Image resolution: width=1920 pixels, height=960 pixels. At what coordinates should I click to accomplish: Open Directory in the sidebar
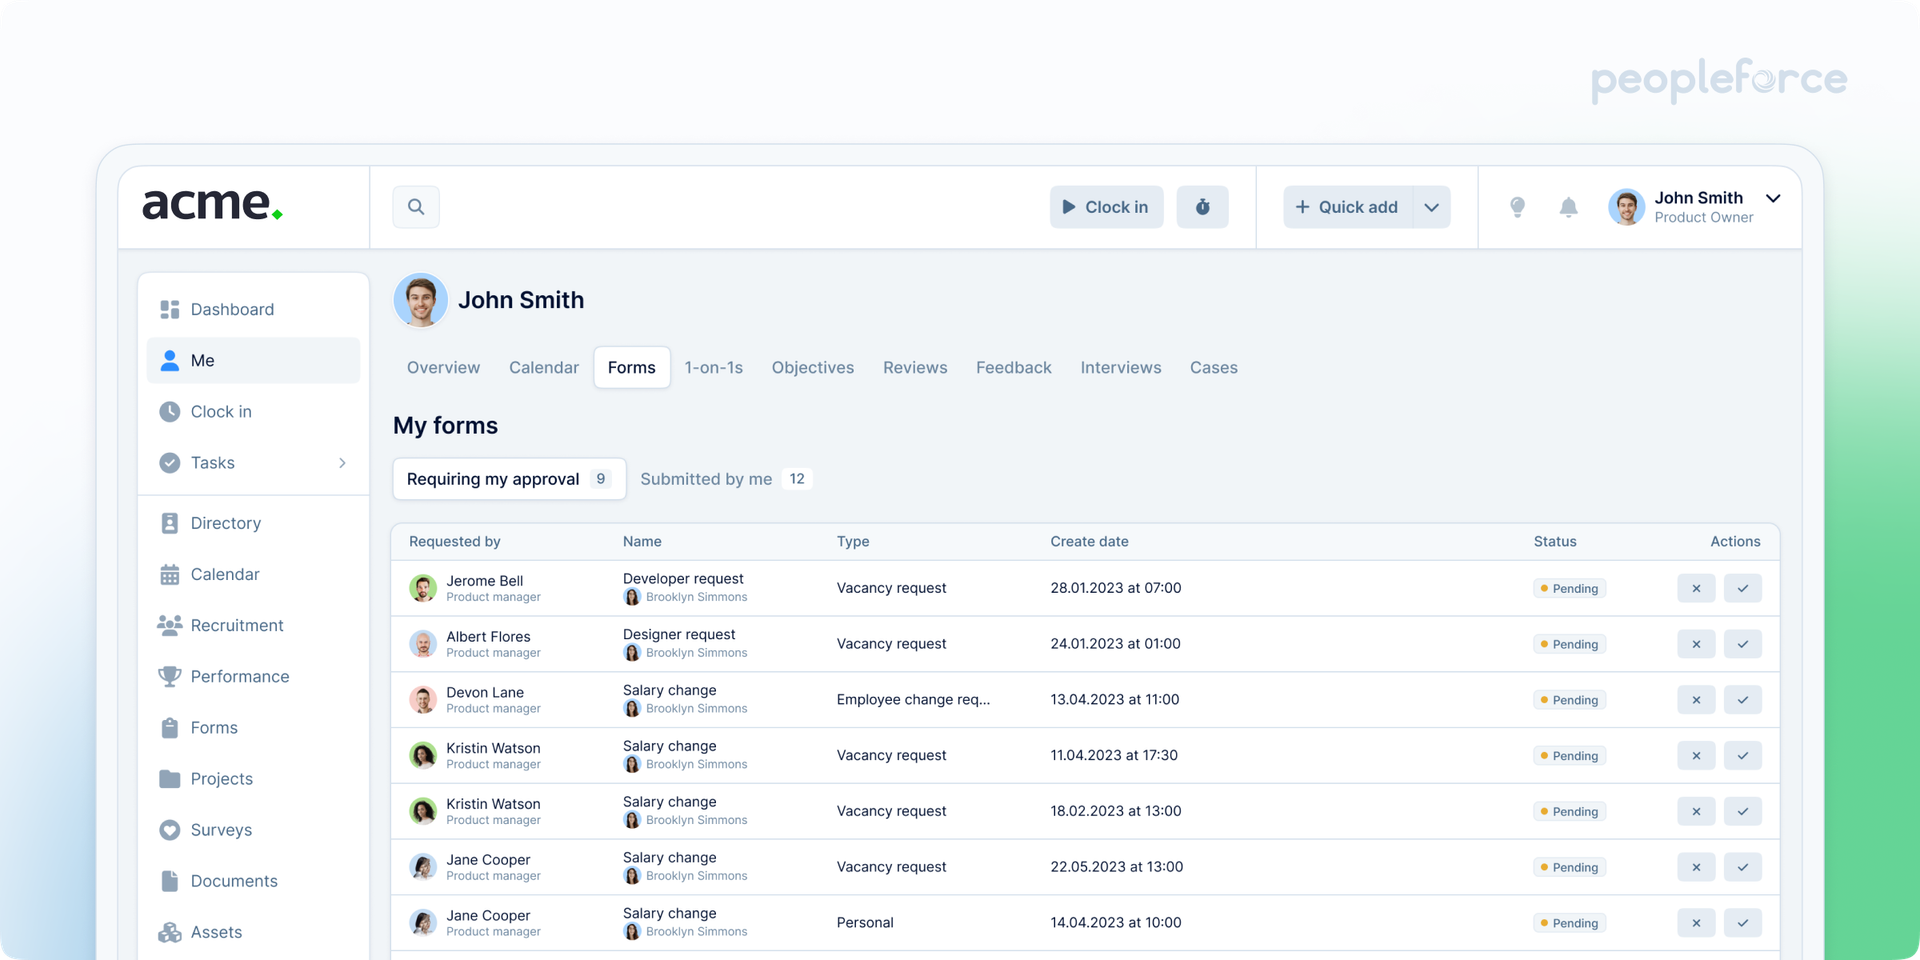point(253,523)
